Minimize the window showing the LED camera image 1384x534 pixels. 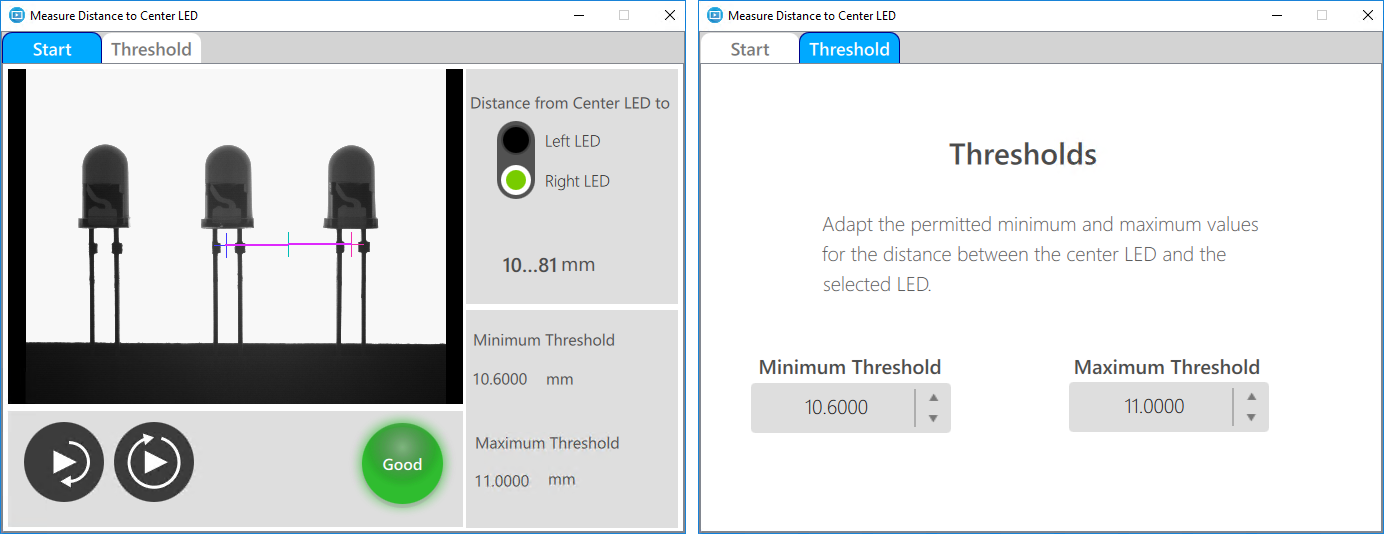[578, 15]
